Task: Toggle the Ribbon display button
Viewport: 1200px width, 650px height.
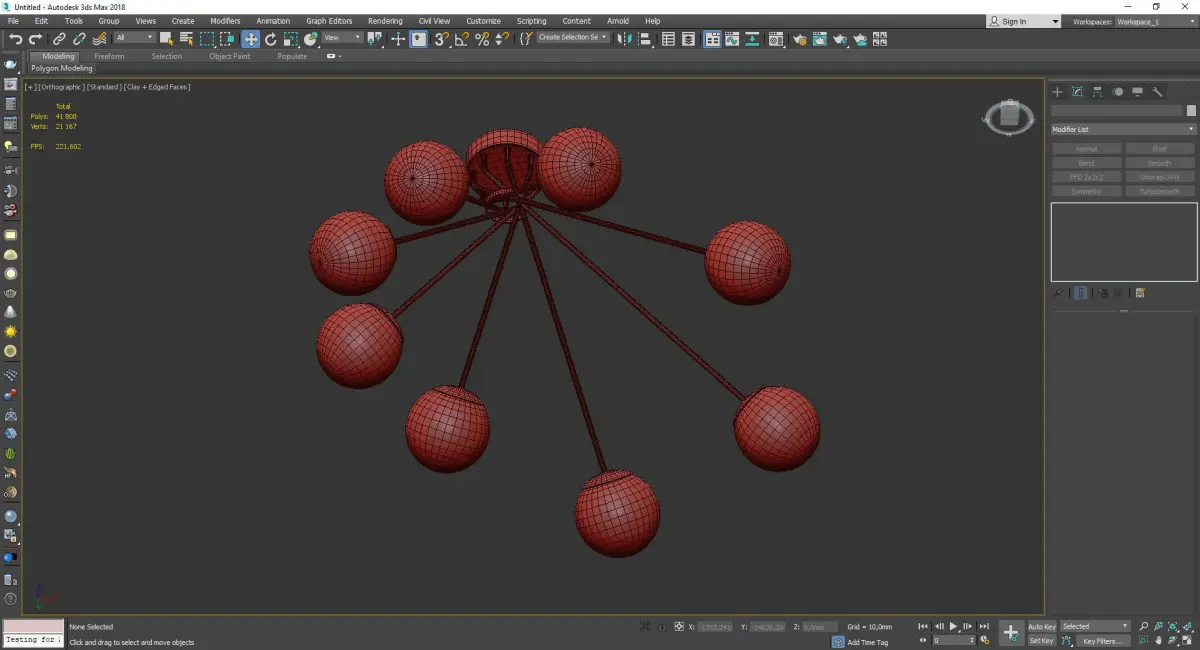Action: [712, 39]
